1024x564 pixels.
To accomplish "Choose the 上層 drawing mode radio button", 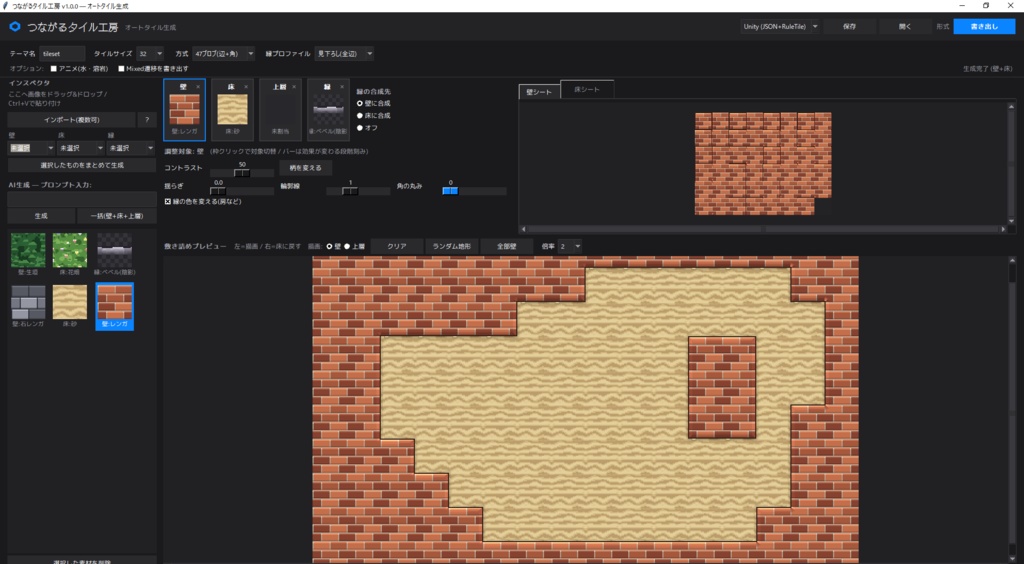I will [x=347, y=246].
